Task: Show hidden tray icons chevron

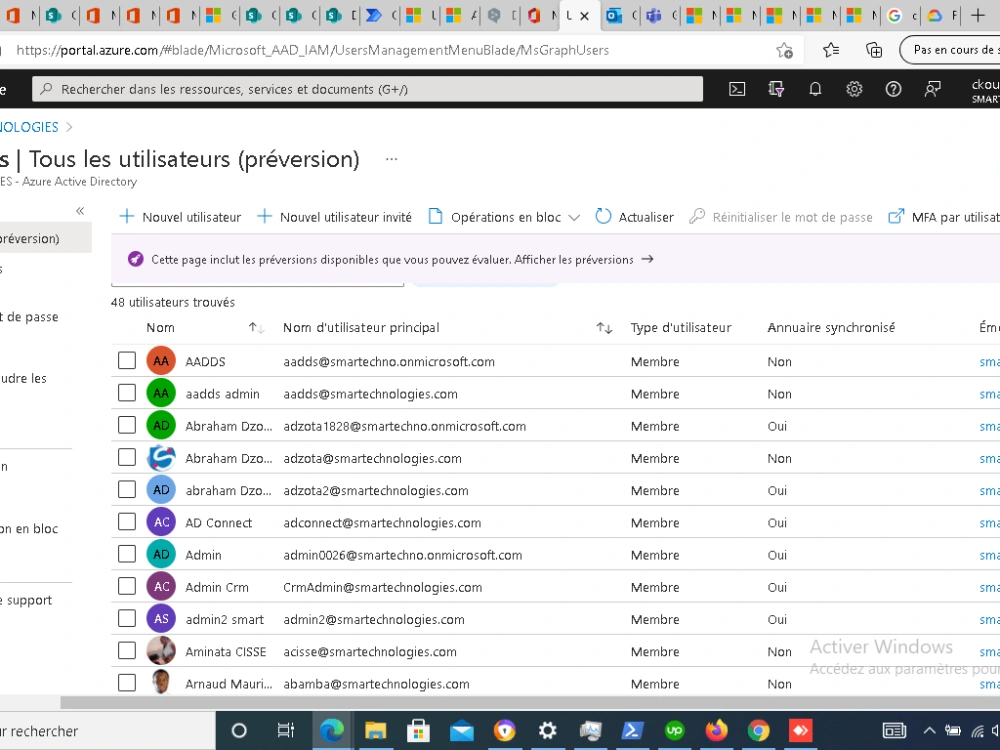Action: pyautogui.click(x=930, y=730)
